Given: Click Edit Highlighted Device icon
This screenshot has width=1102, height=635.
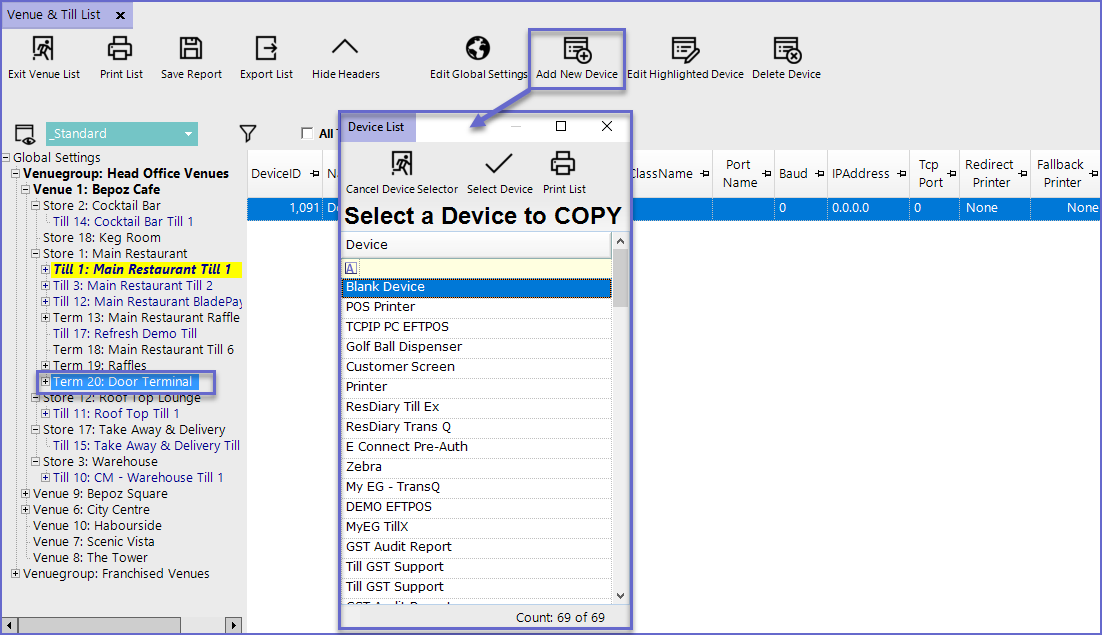Looking at the screenshot, I should 685,50.
